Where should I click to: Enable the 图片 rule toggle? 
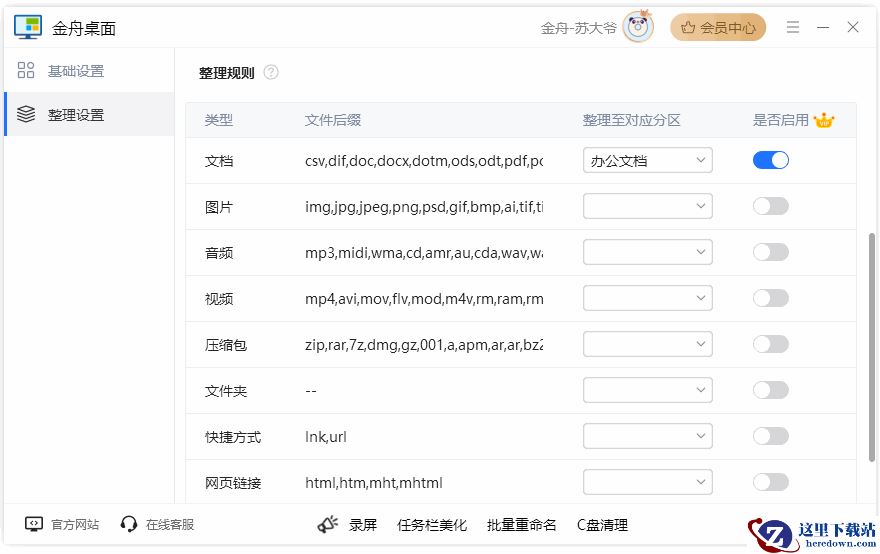click(771, 207)
